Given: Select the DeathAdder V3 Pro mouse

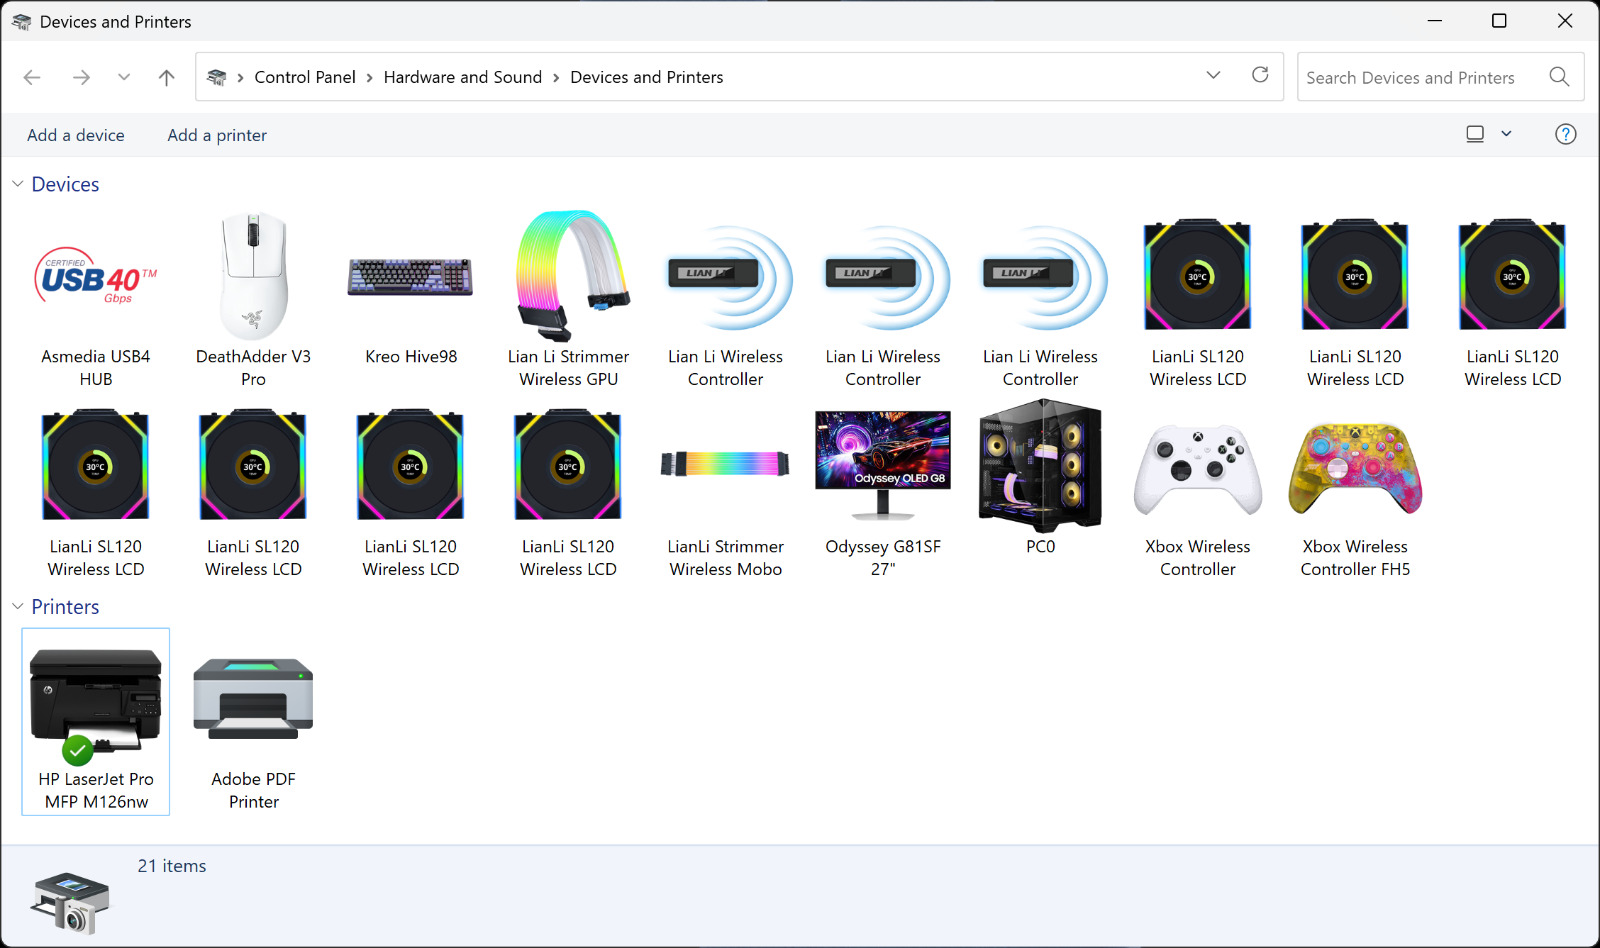Looking at the screenshot, I should [253, 300].
